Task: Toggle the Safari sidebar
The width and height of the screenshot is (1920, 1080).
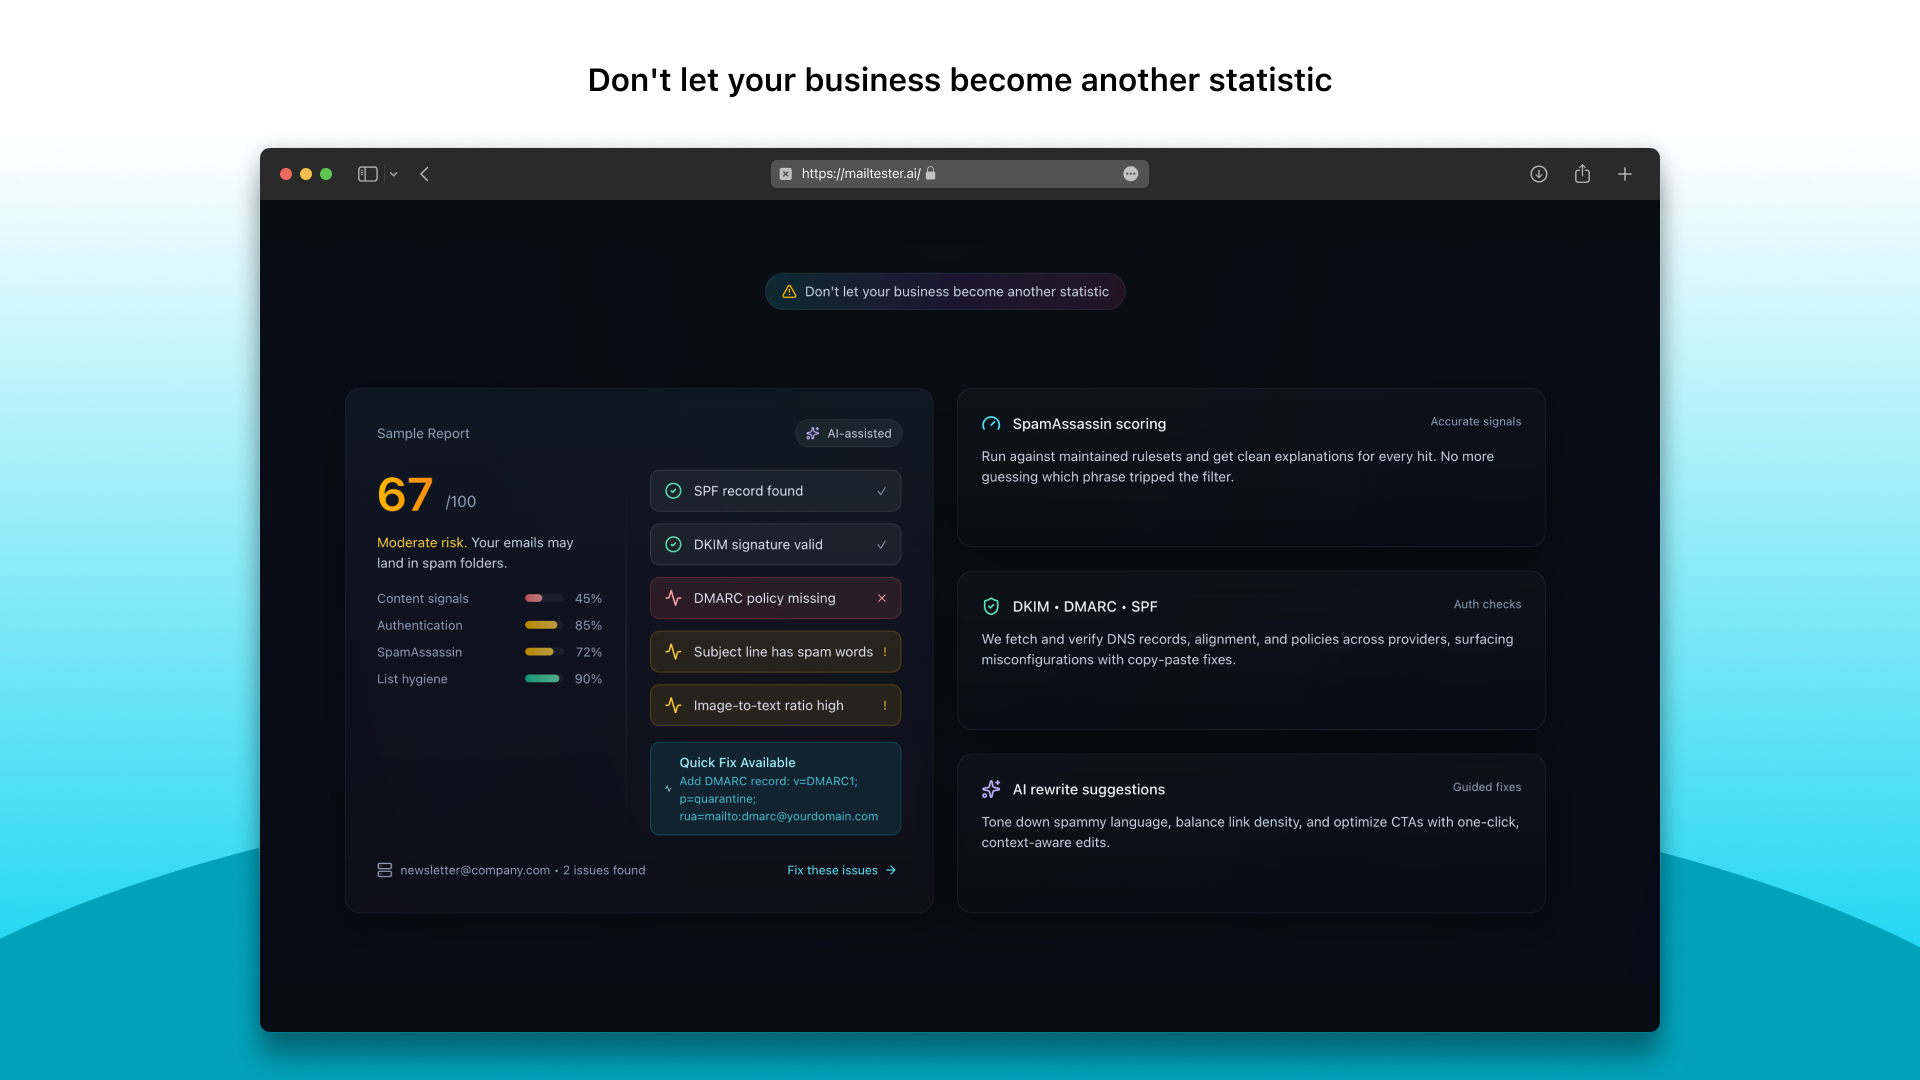Action: click(x=367, y=173)
